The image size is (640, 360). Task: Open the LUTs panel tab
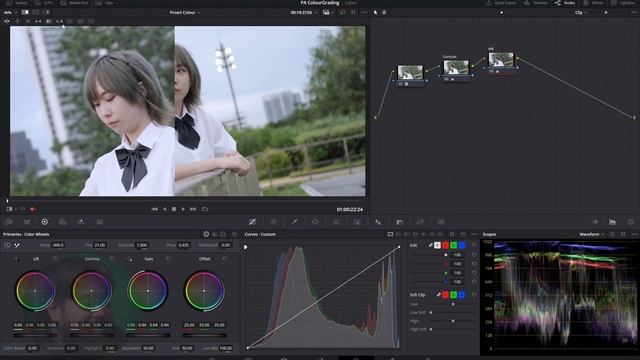pos(44,3)
